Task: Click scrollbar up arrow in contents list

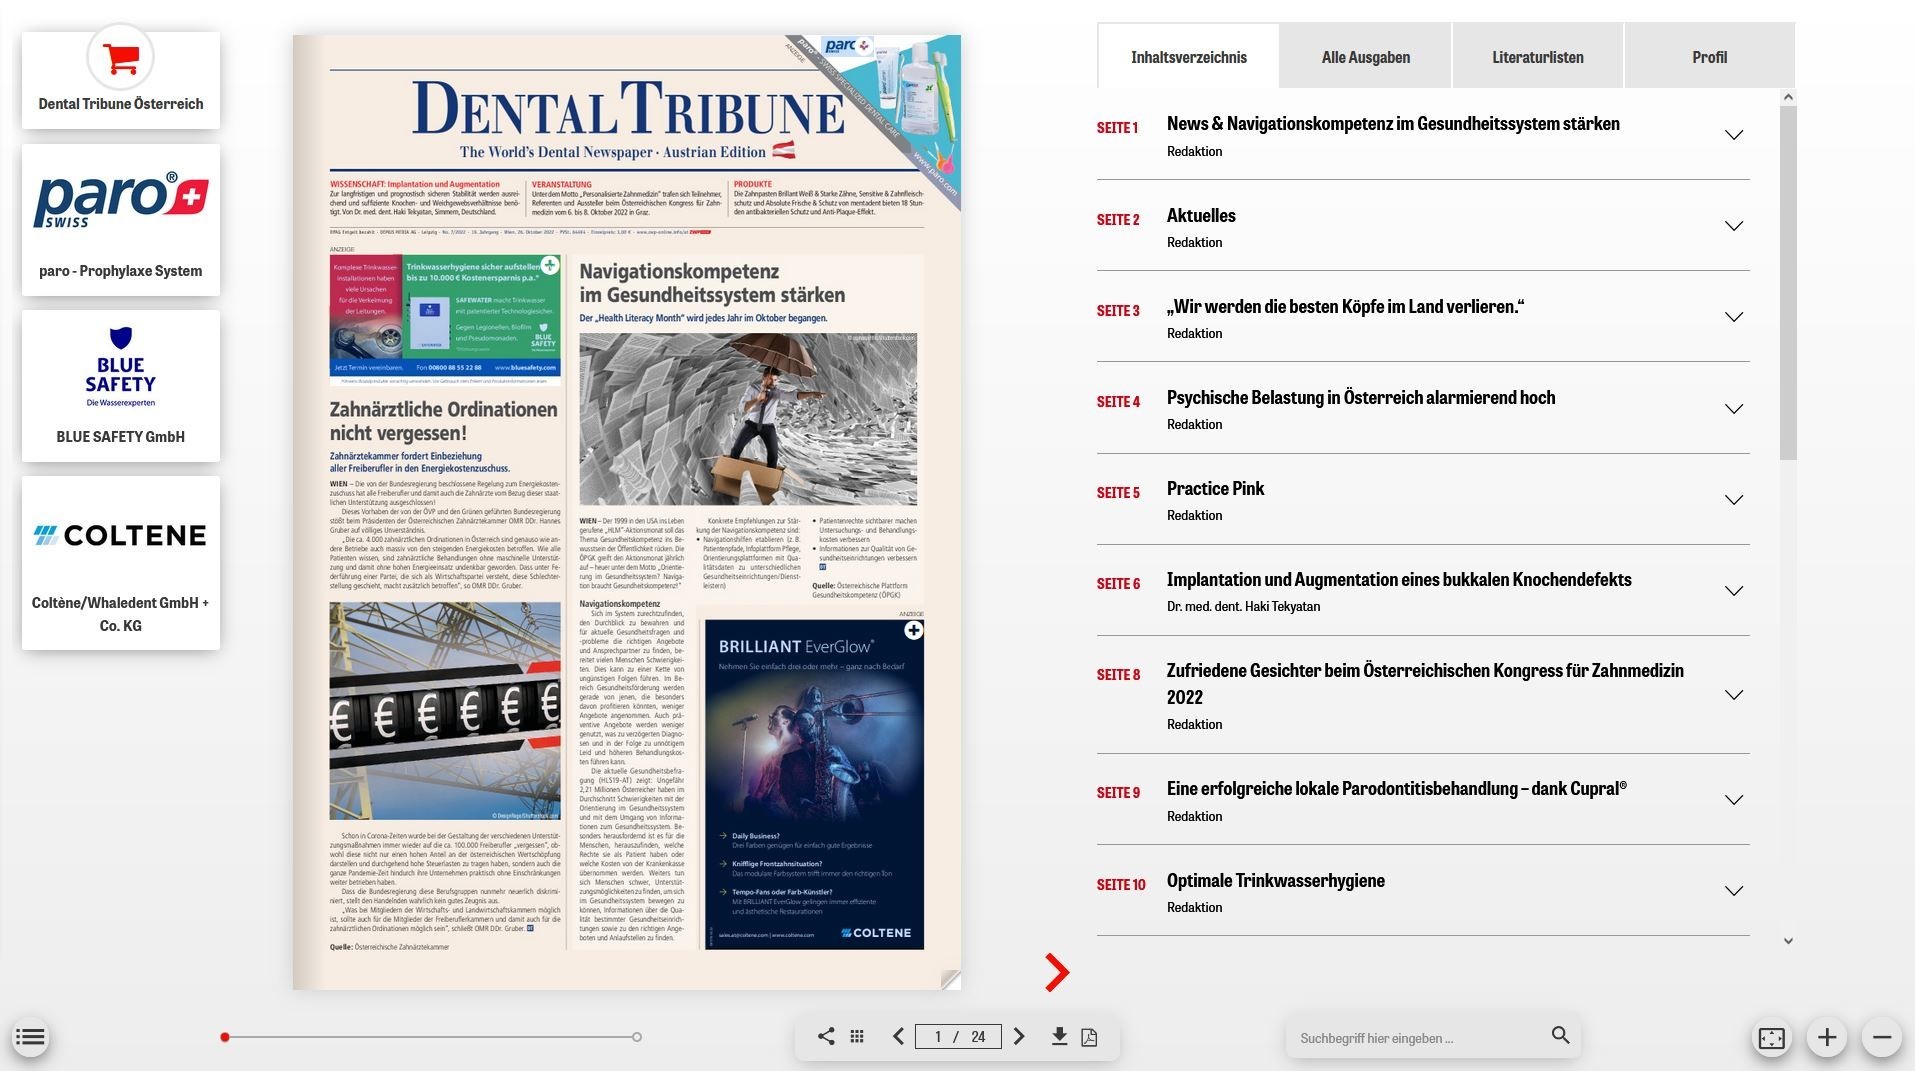Action: [x=1788, y=97]
